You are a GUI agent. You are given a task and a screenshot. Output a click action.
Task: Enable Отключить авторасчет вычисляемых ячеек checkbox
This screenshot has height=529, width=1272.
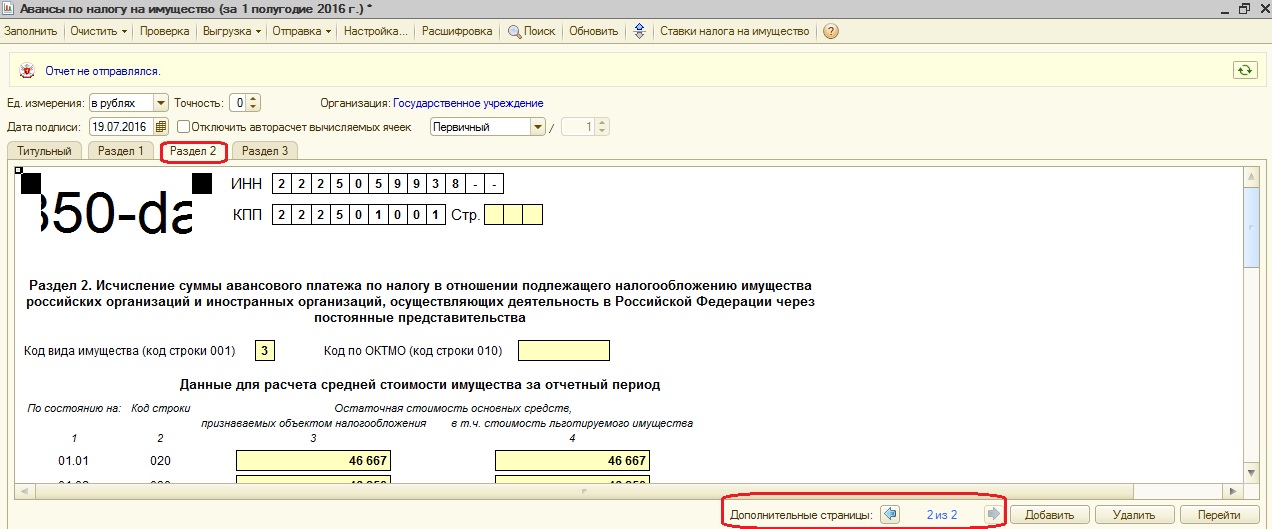(x=183, y=127)
